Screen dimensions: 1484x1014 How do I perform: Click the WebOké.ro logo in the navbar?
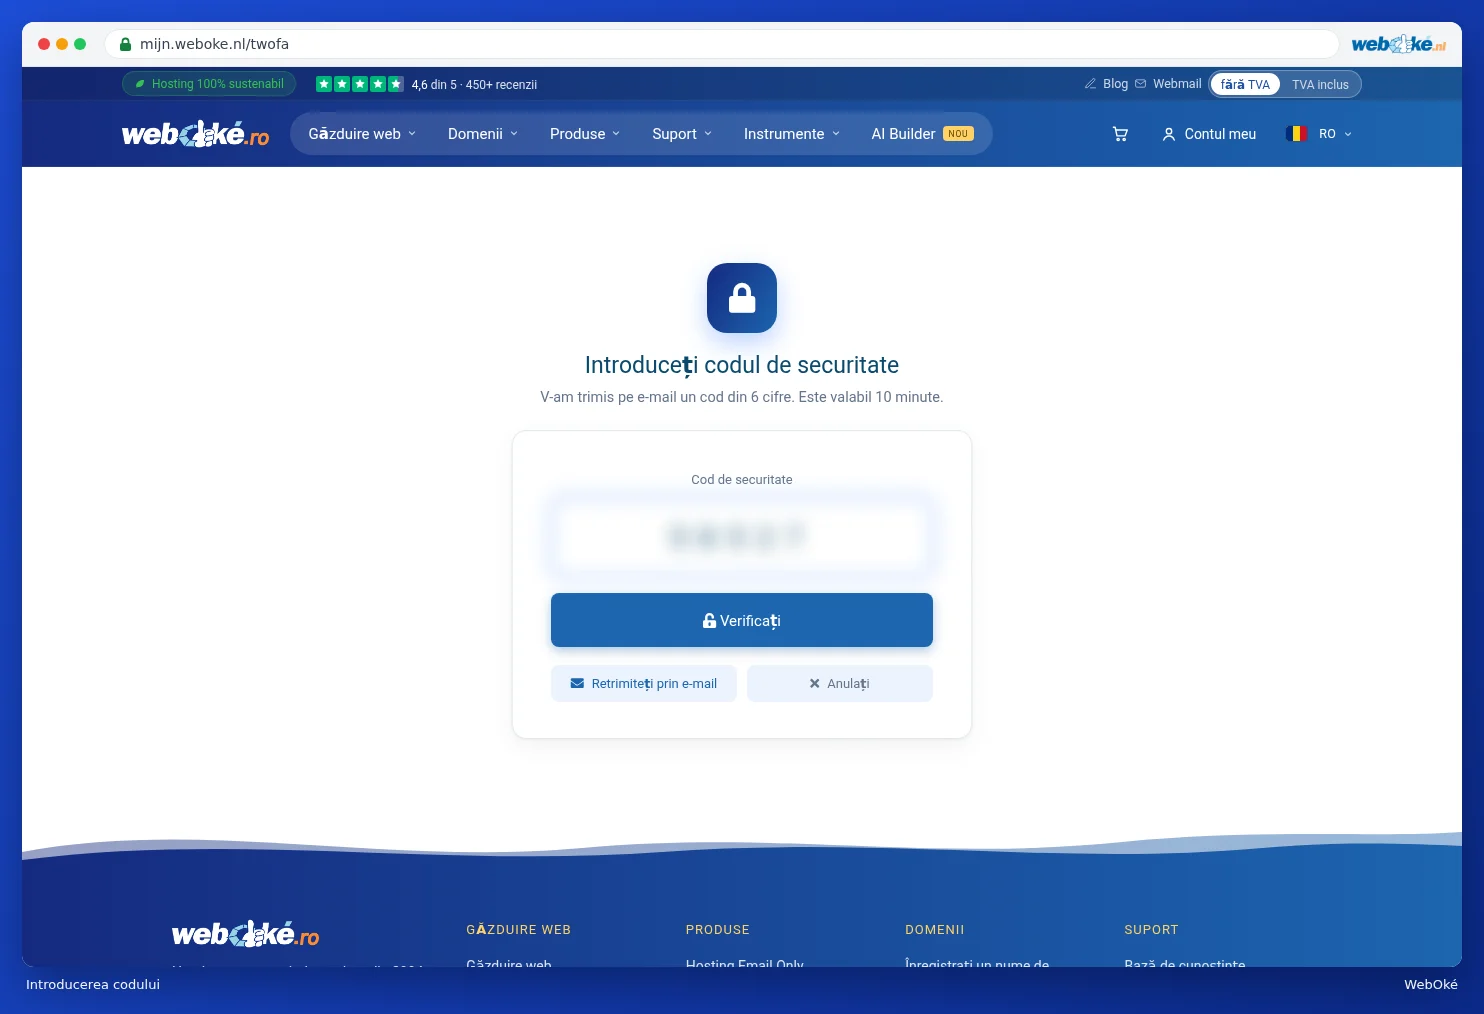click(x=195, y=134)
